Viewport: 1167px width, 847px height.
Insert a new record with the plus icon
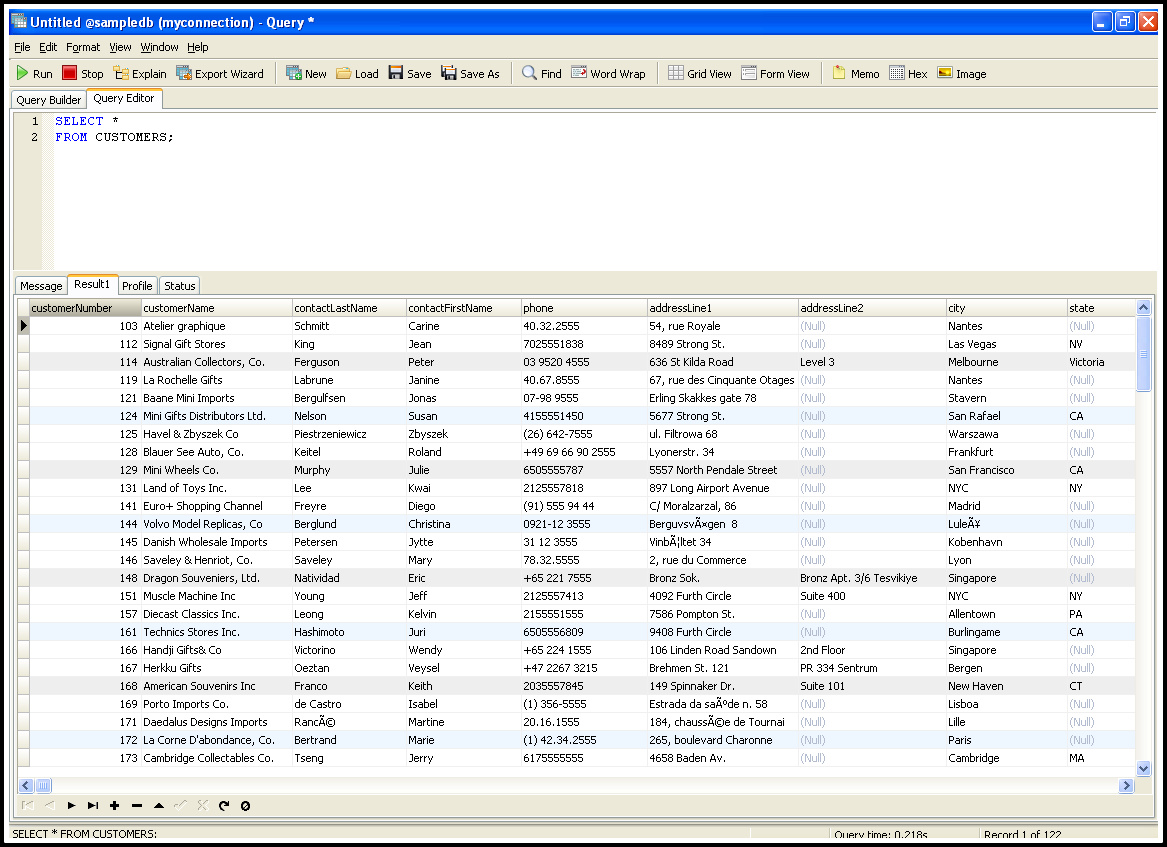coord(115,805)
